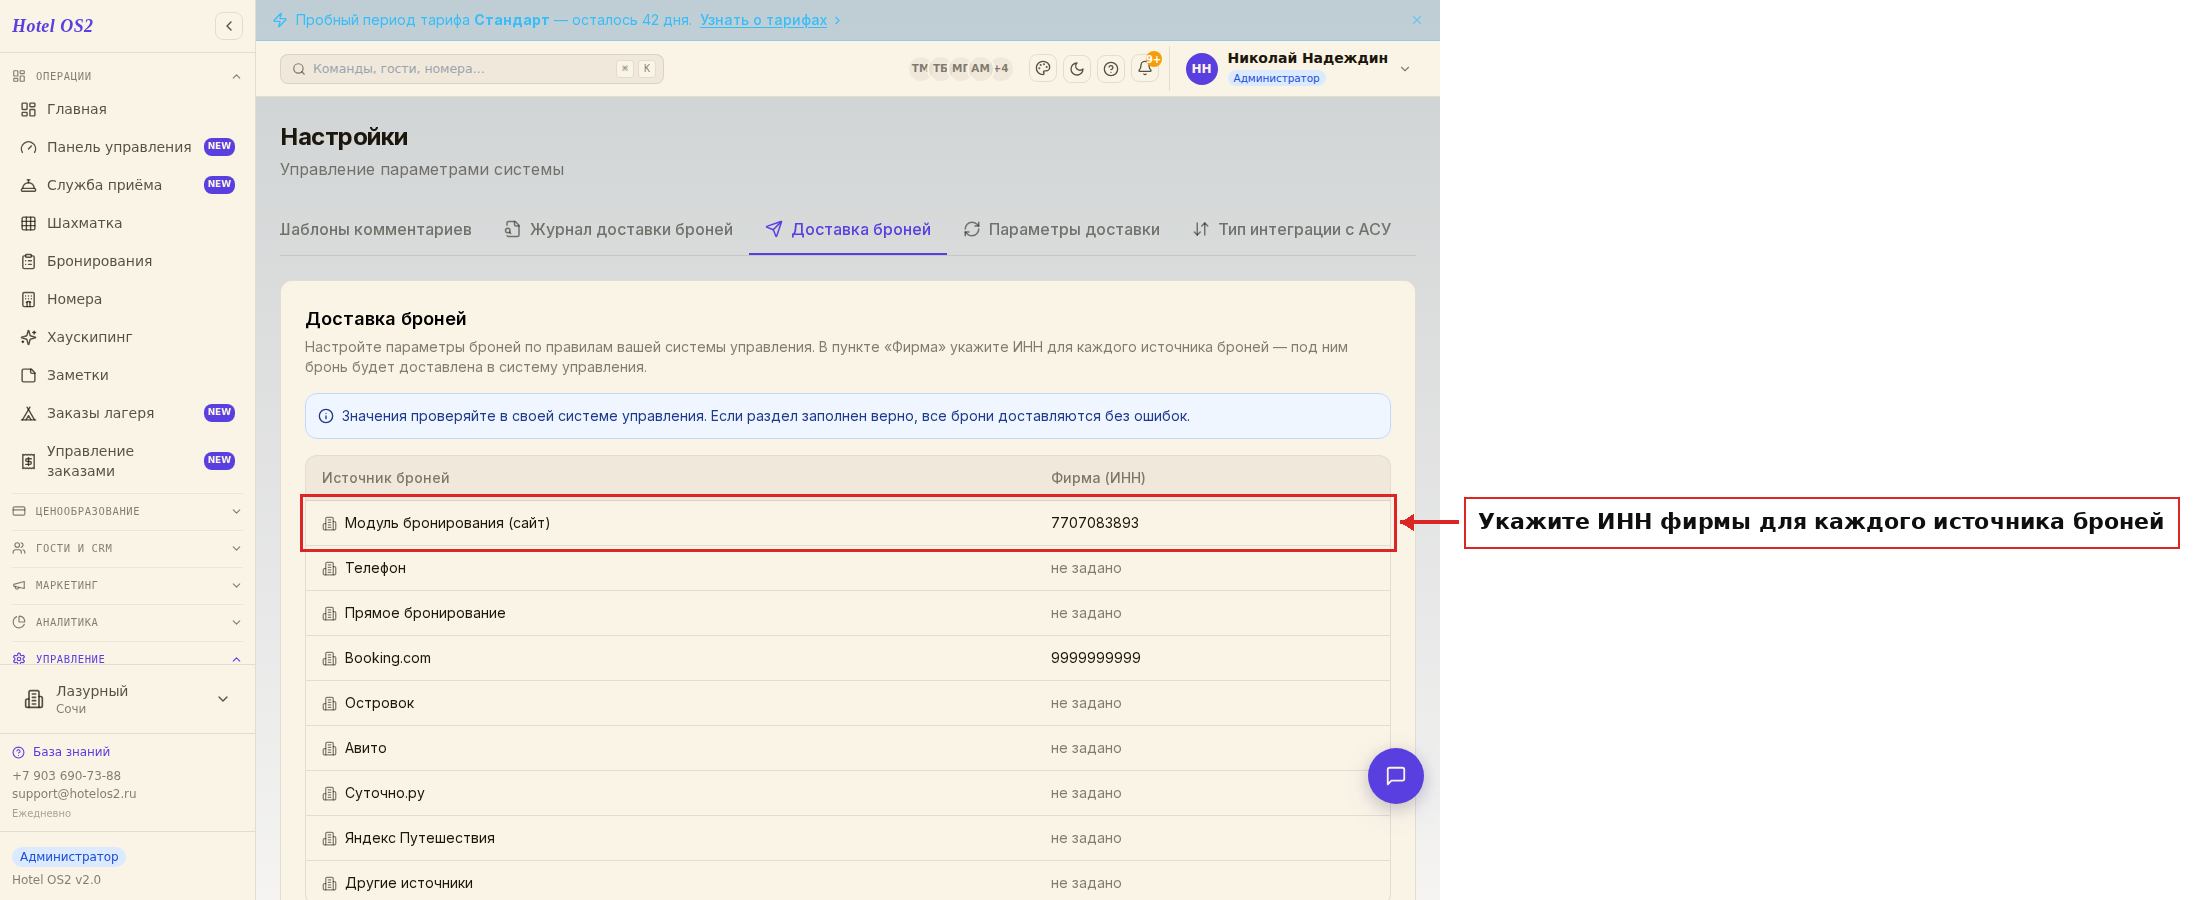Open the chat support bubble button
Viewport: 2203px width, 900px height.
[1396, 776]
